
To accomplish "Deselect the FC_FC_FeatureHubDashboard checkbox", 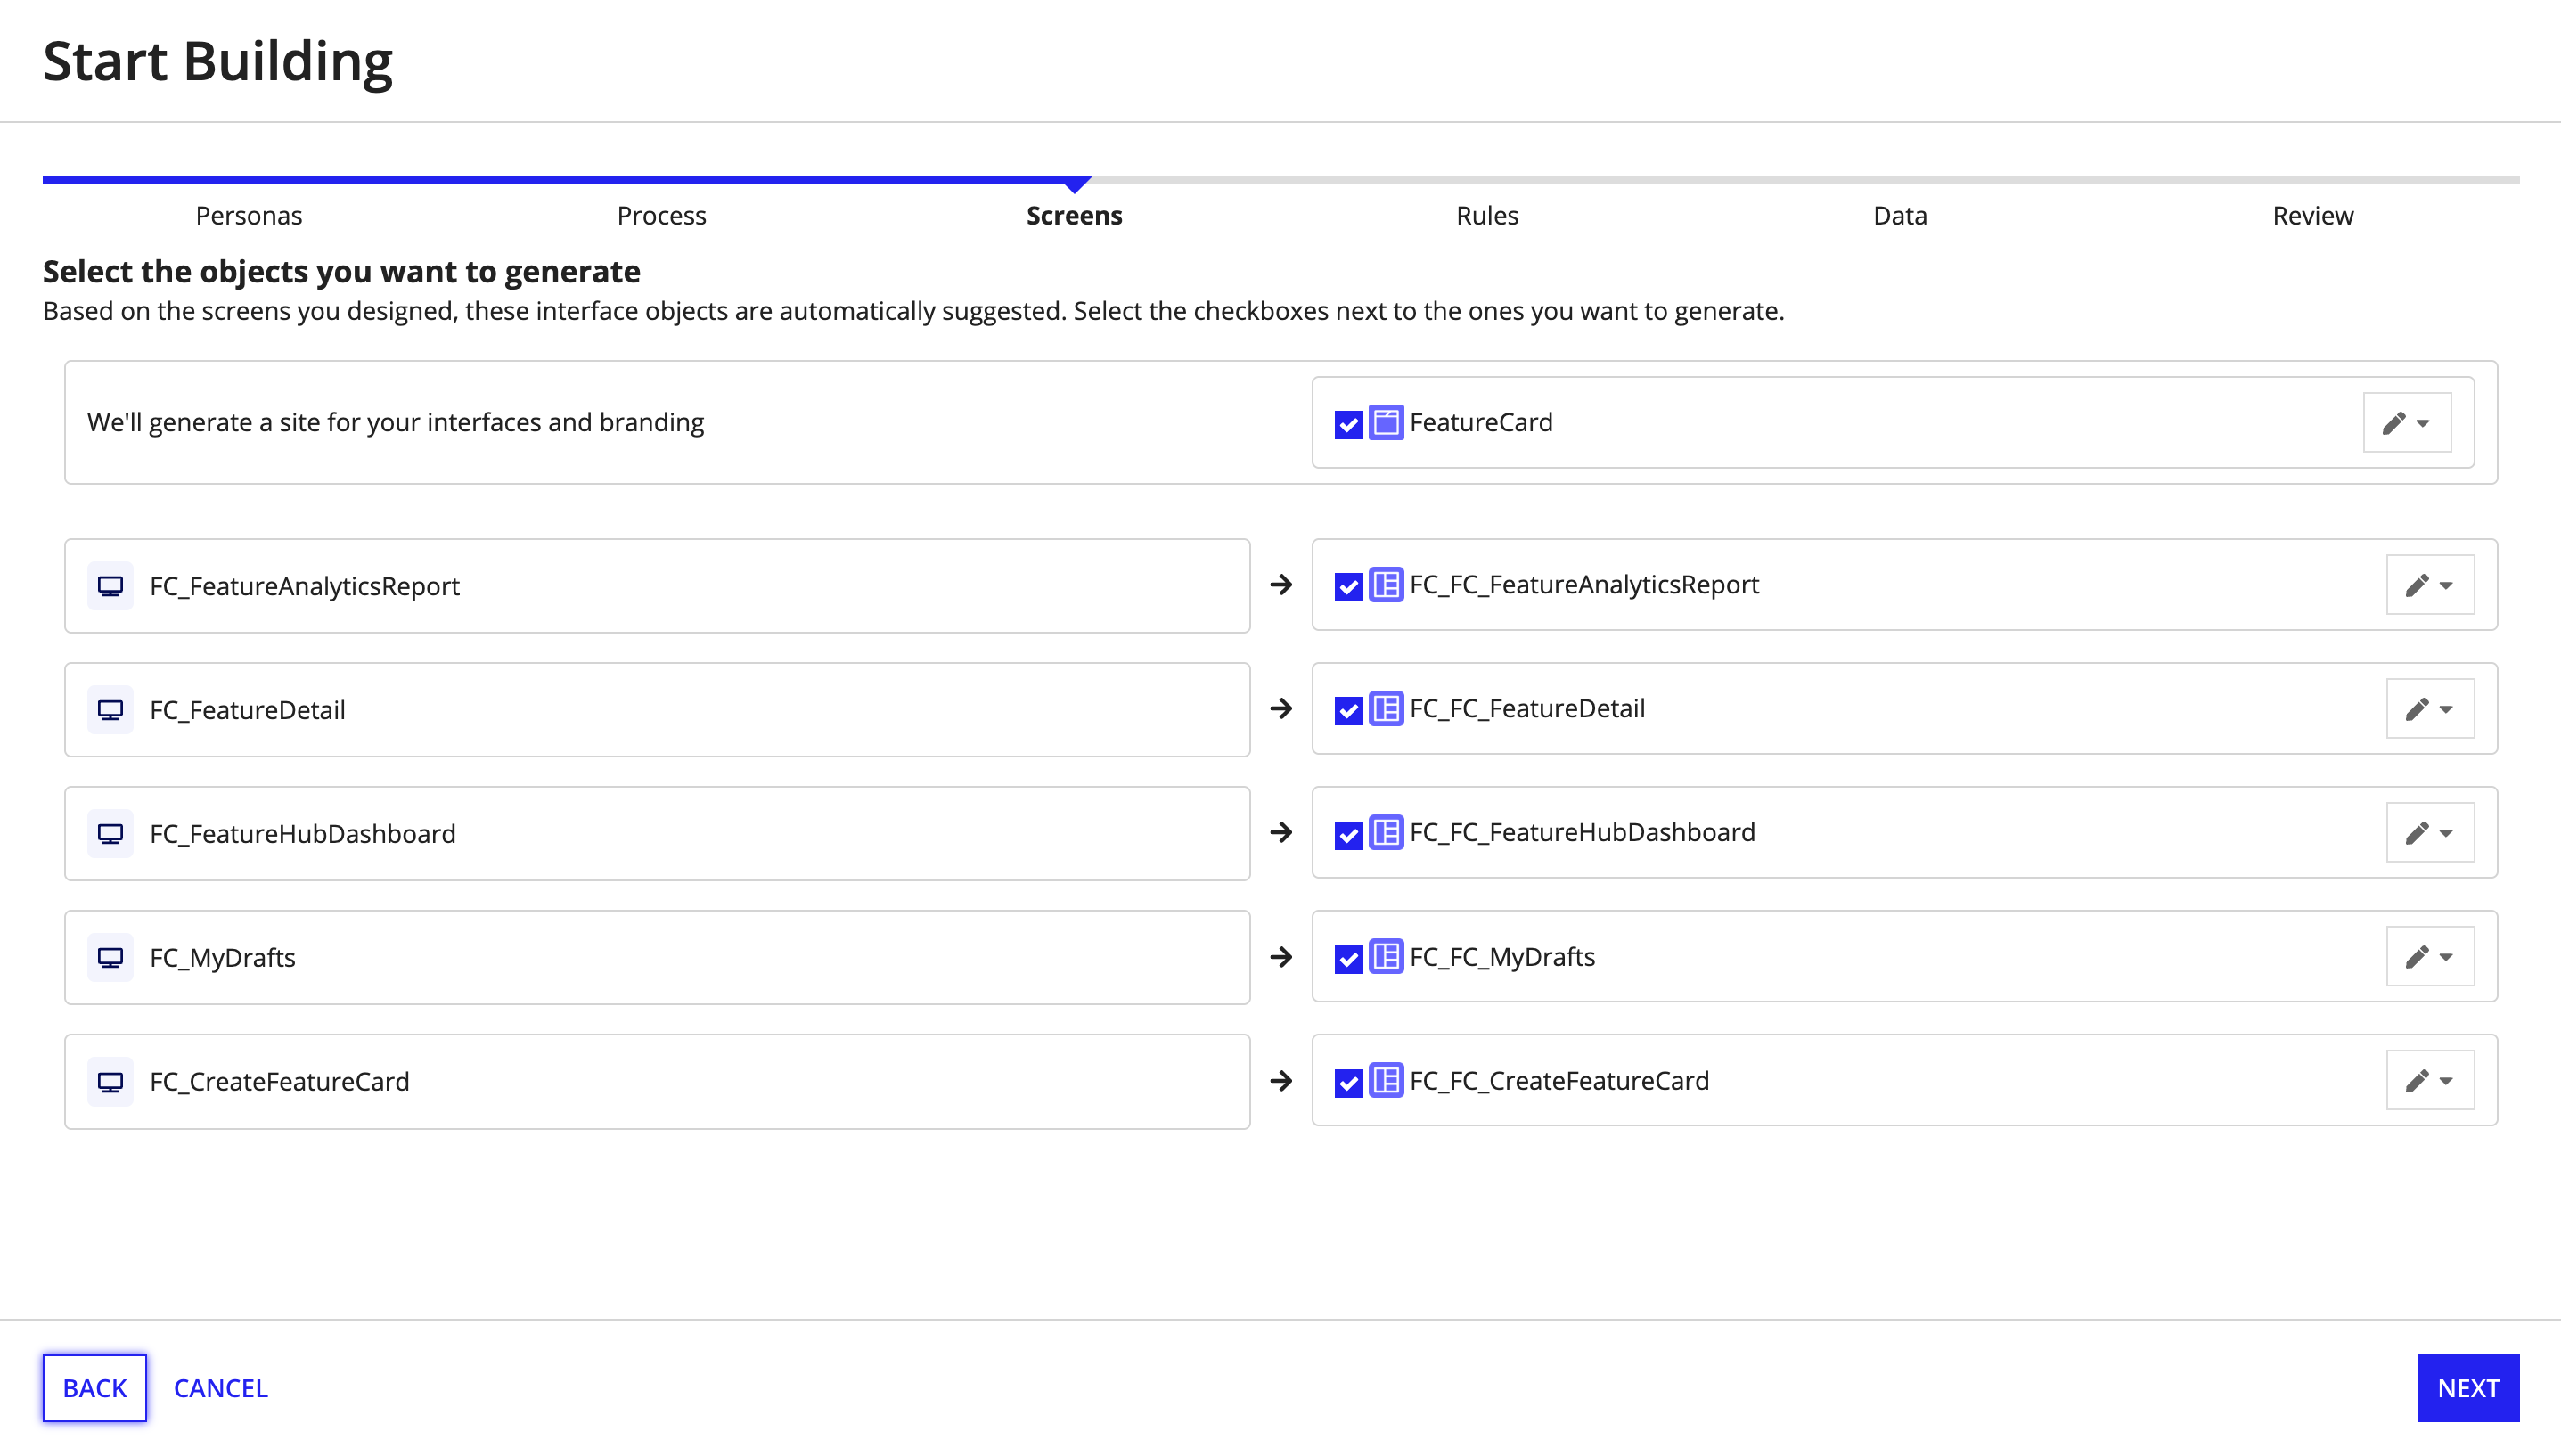I will pyautogui.click(x=1348, y=835).
